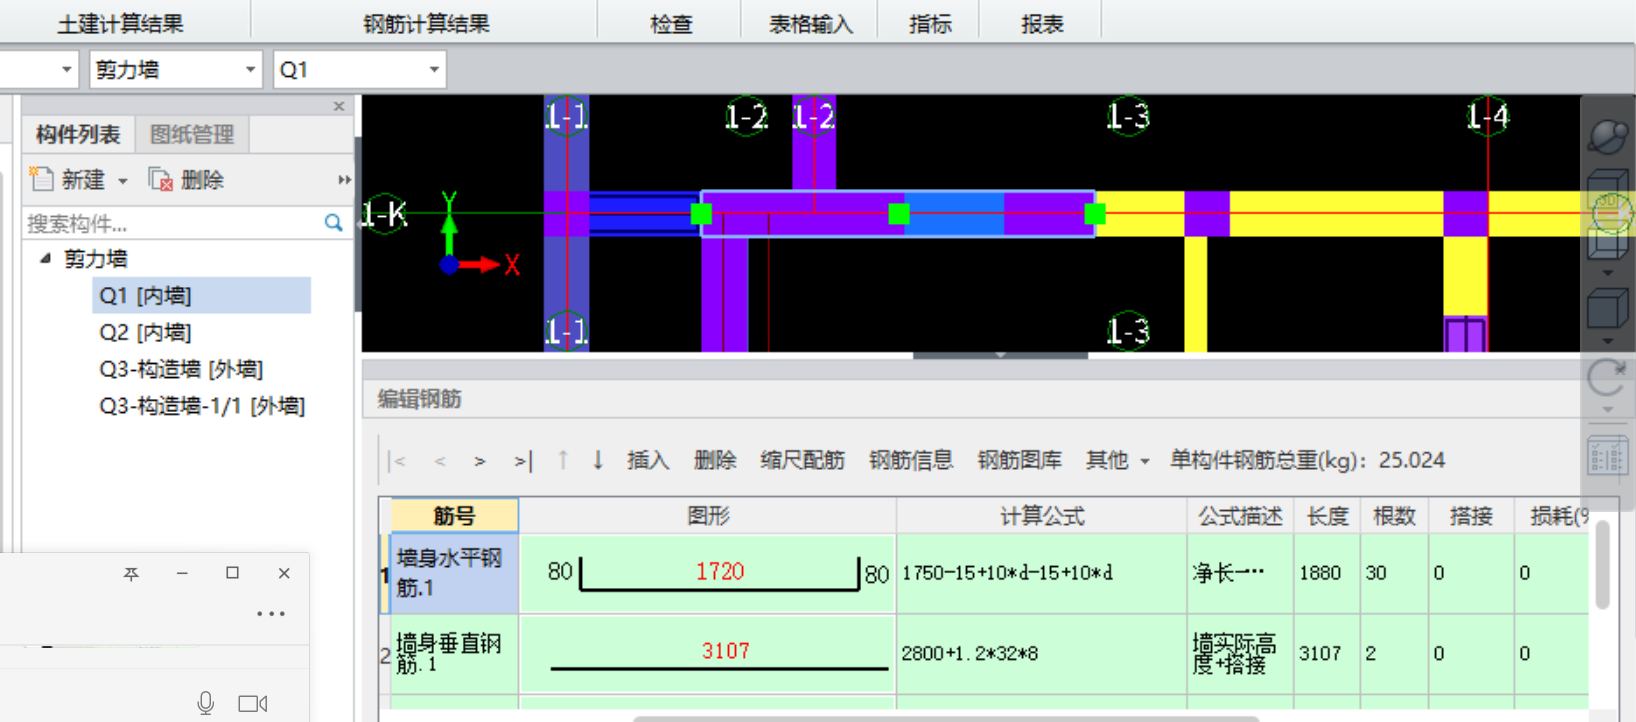Screen dimensions: 1636x722
Task: Open the 其他 dropdown menu
Action: tap(1118, 460)
